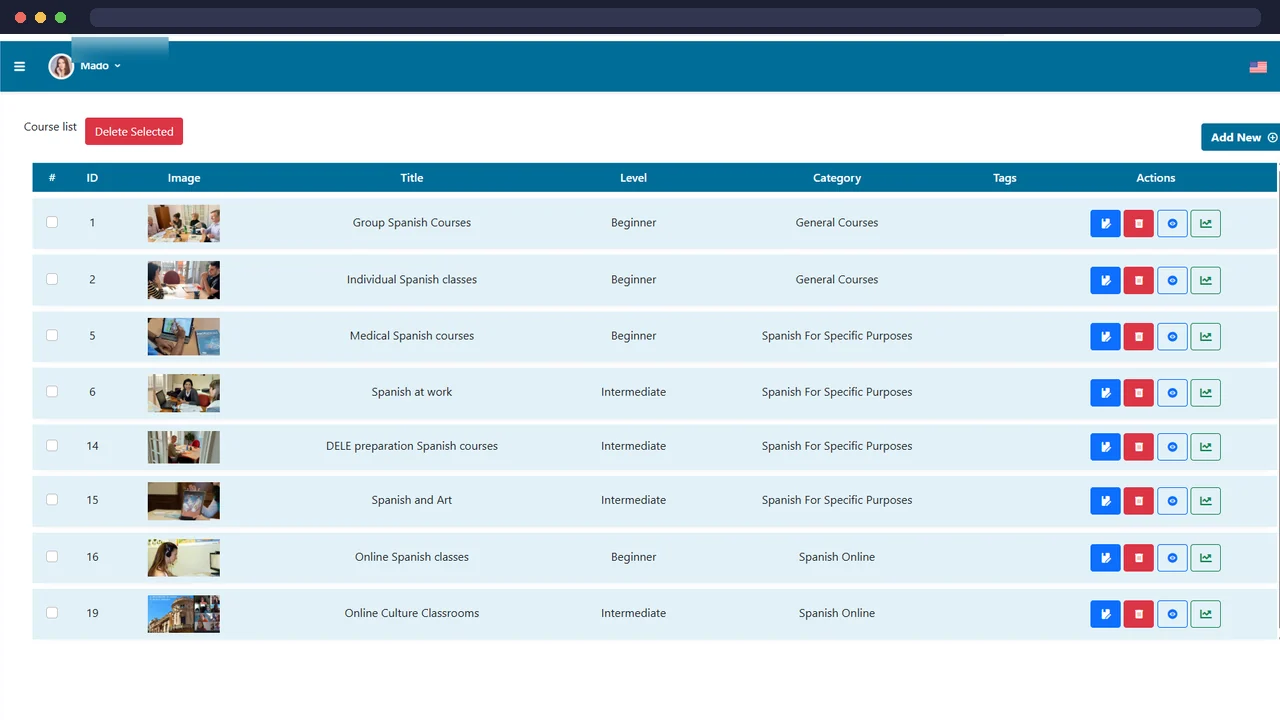Edit Online Spanish classes course
The height and width of the screenshot is (720, 1280).
[1105, 558]
